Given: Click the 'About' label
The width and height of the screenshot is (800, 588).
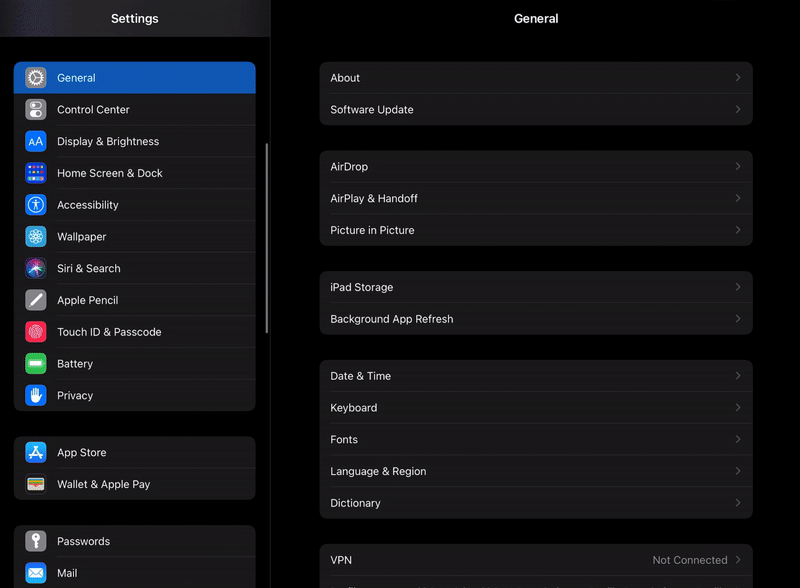Looking at the screenshot, I should [345, 78].
